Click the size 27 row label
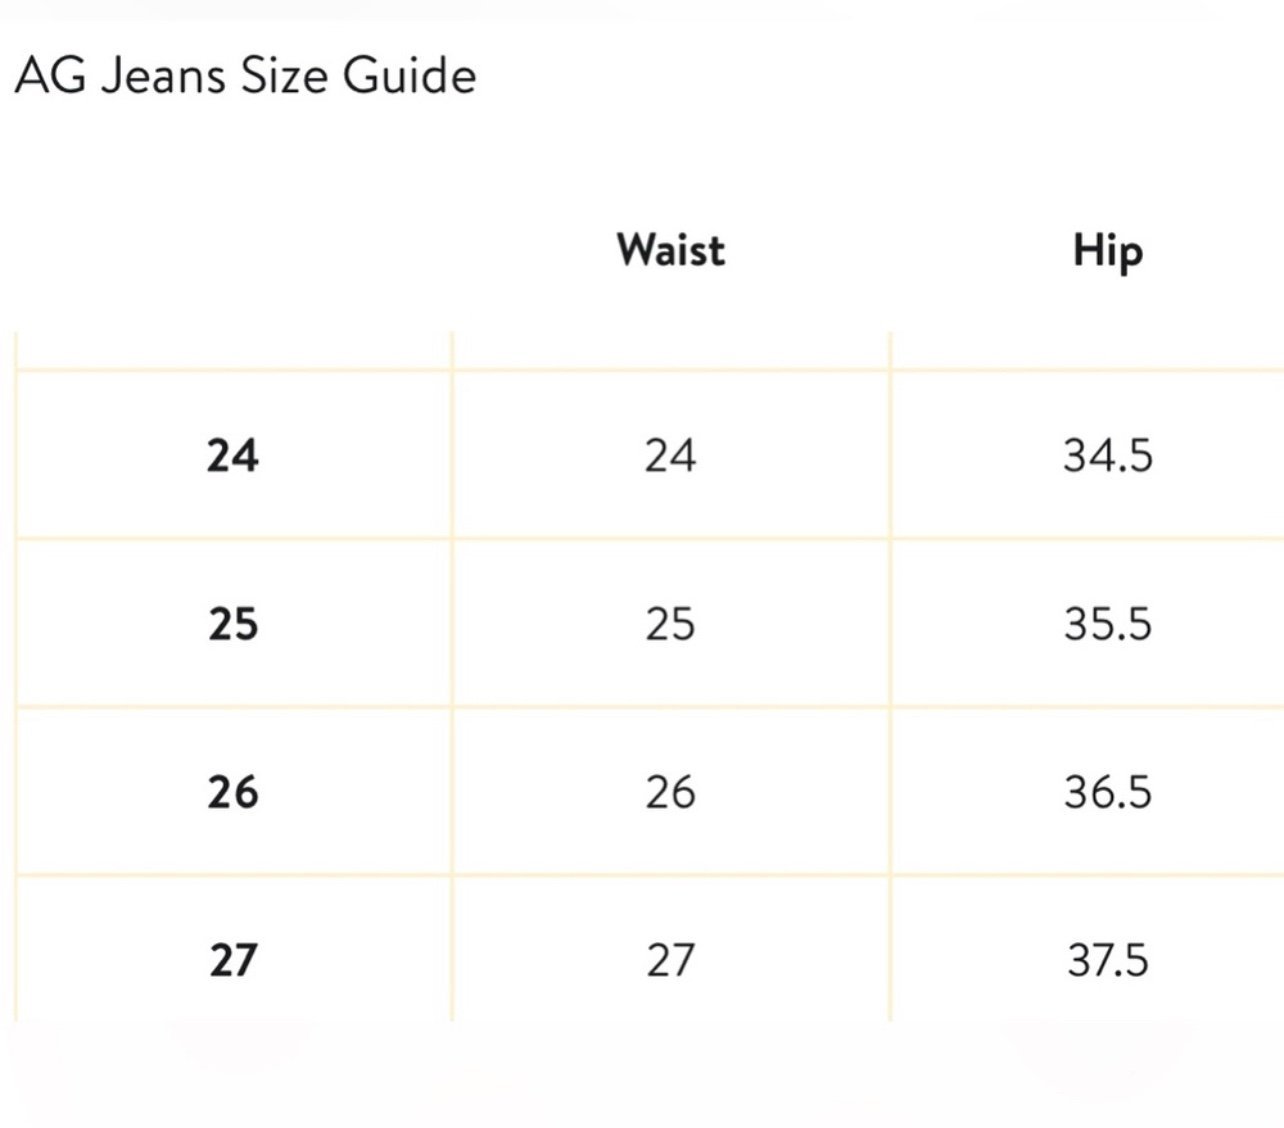Screen dimensions: 1284x1128 tap(233, 960)
